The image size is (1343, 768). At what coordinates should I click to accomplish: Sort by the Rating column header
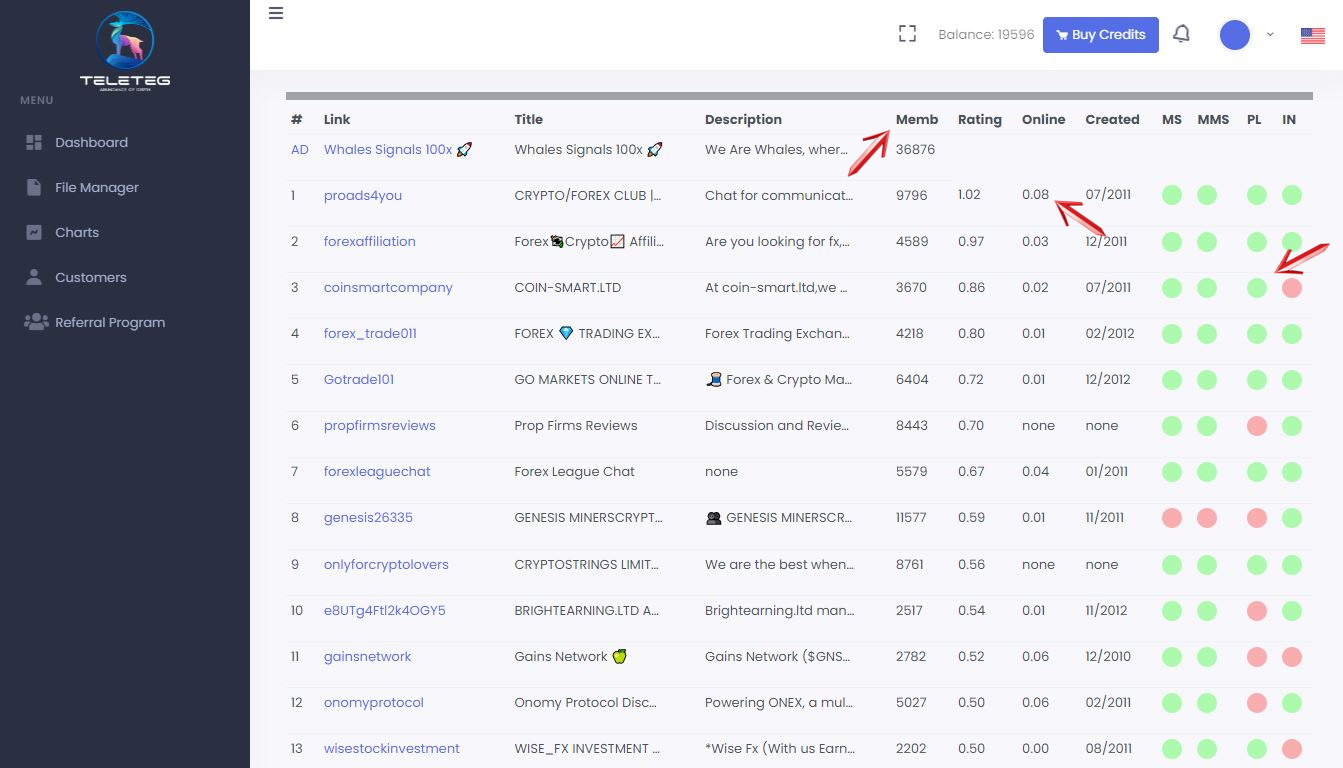pyautogui.click(x=979, y=119)
